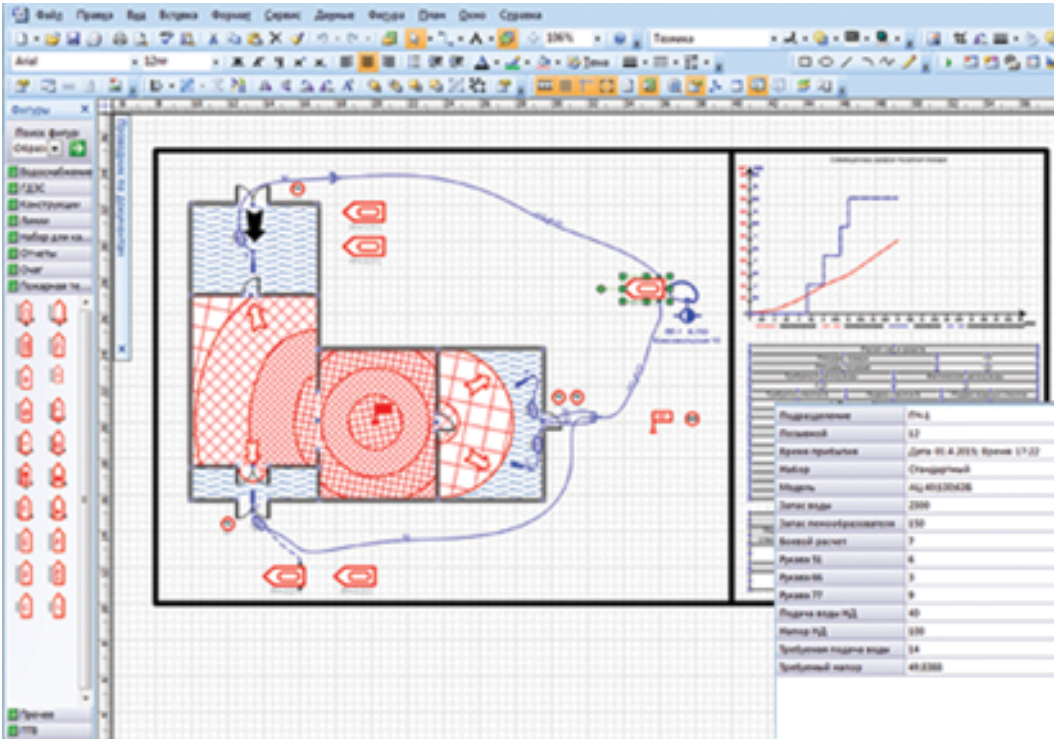
Task: Open the Окно menu
Action: tap(471, 14)
